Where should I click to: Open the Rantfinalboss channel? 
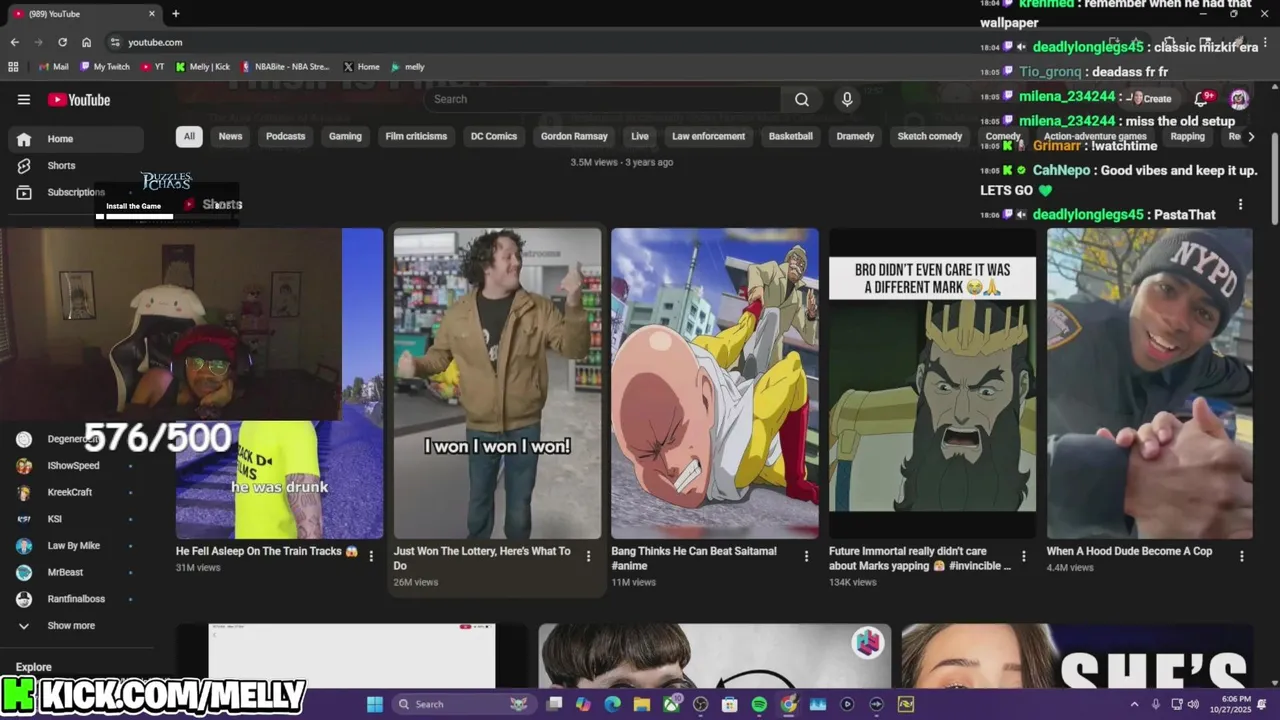tap(76, 599)
